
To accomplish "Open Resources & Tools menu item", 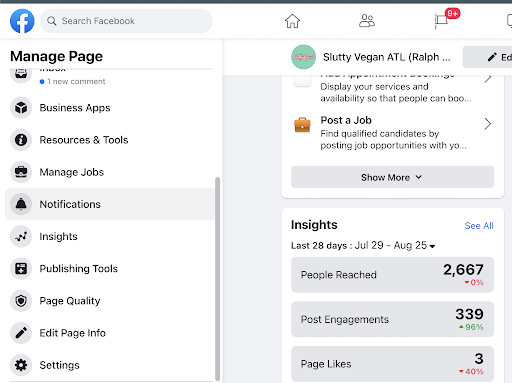I will [109, 140].
